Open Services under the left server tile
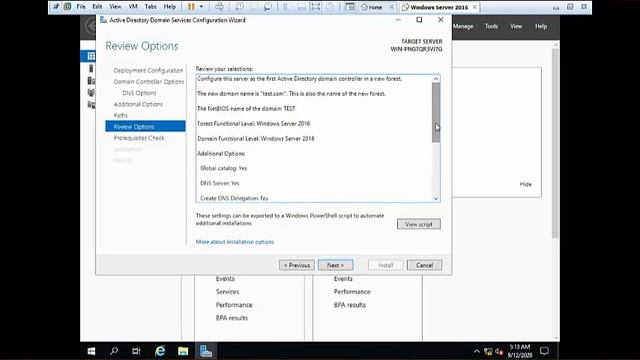 point(227,292)
